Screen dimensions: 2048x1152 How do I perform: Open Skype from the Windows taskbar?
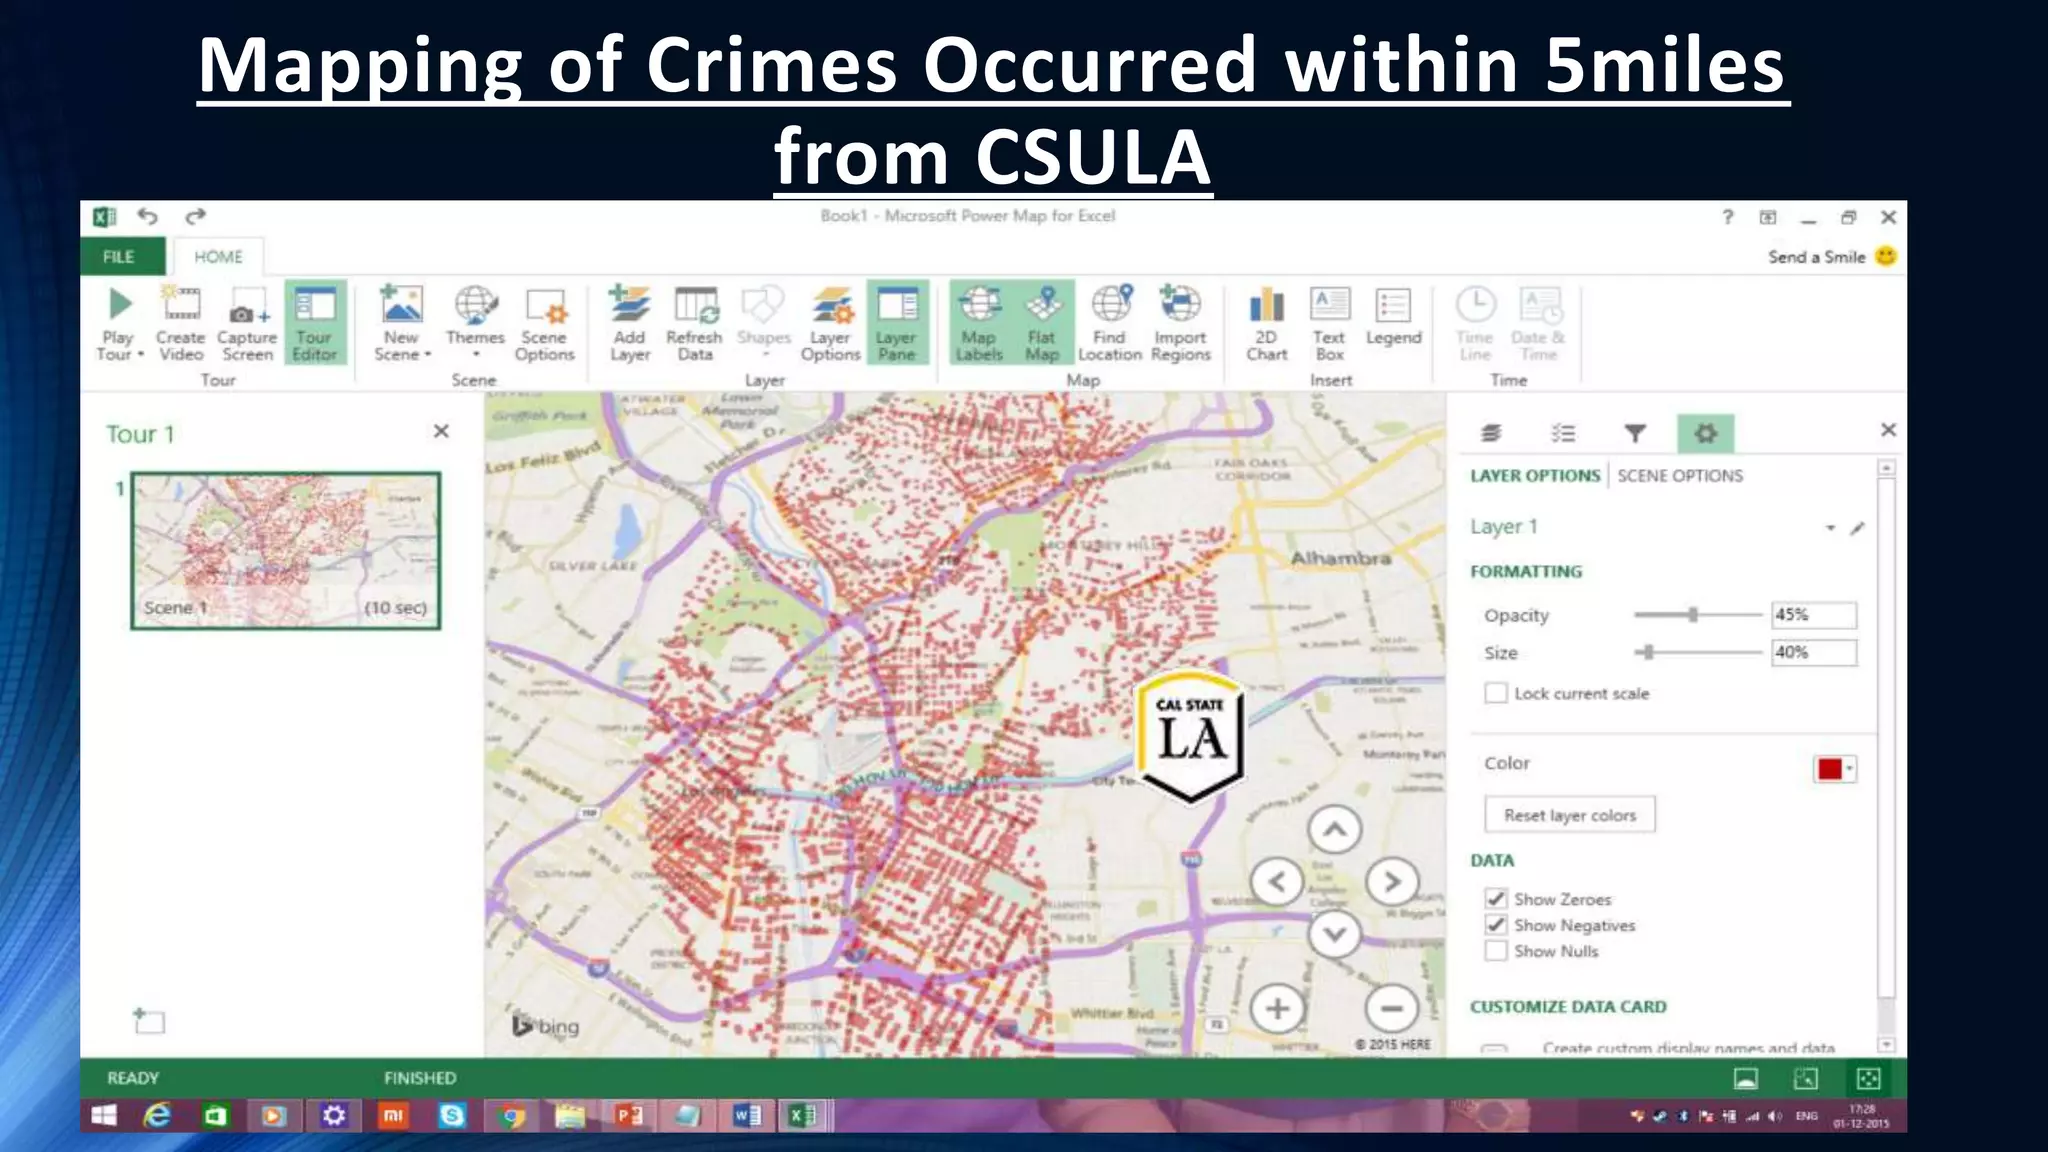click(x=452, y=1115)
